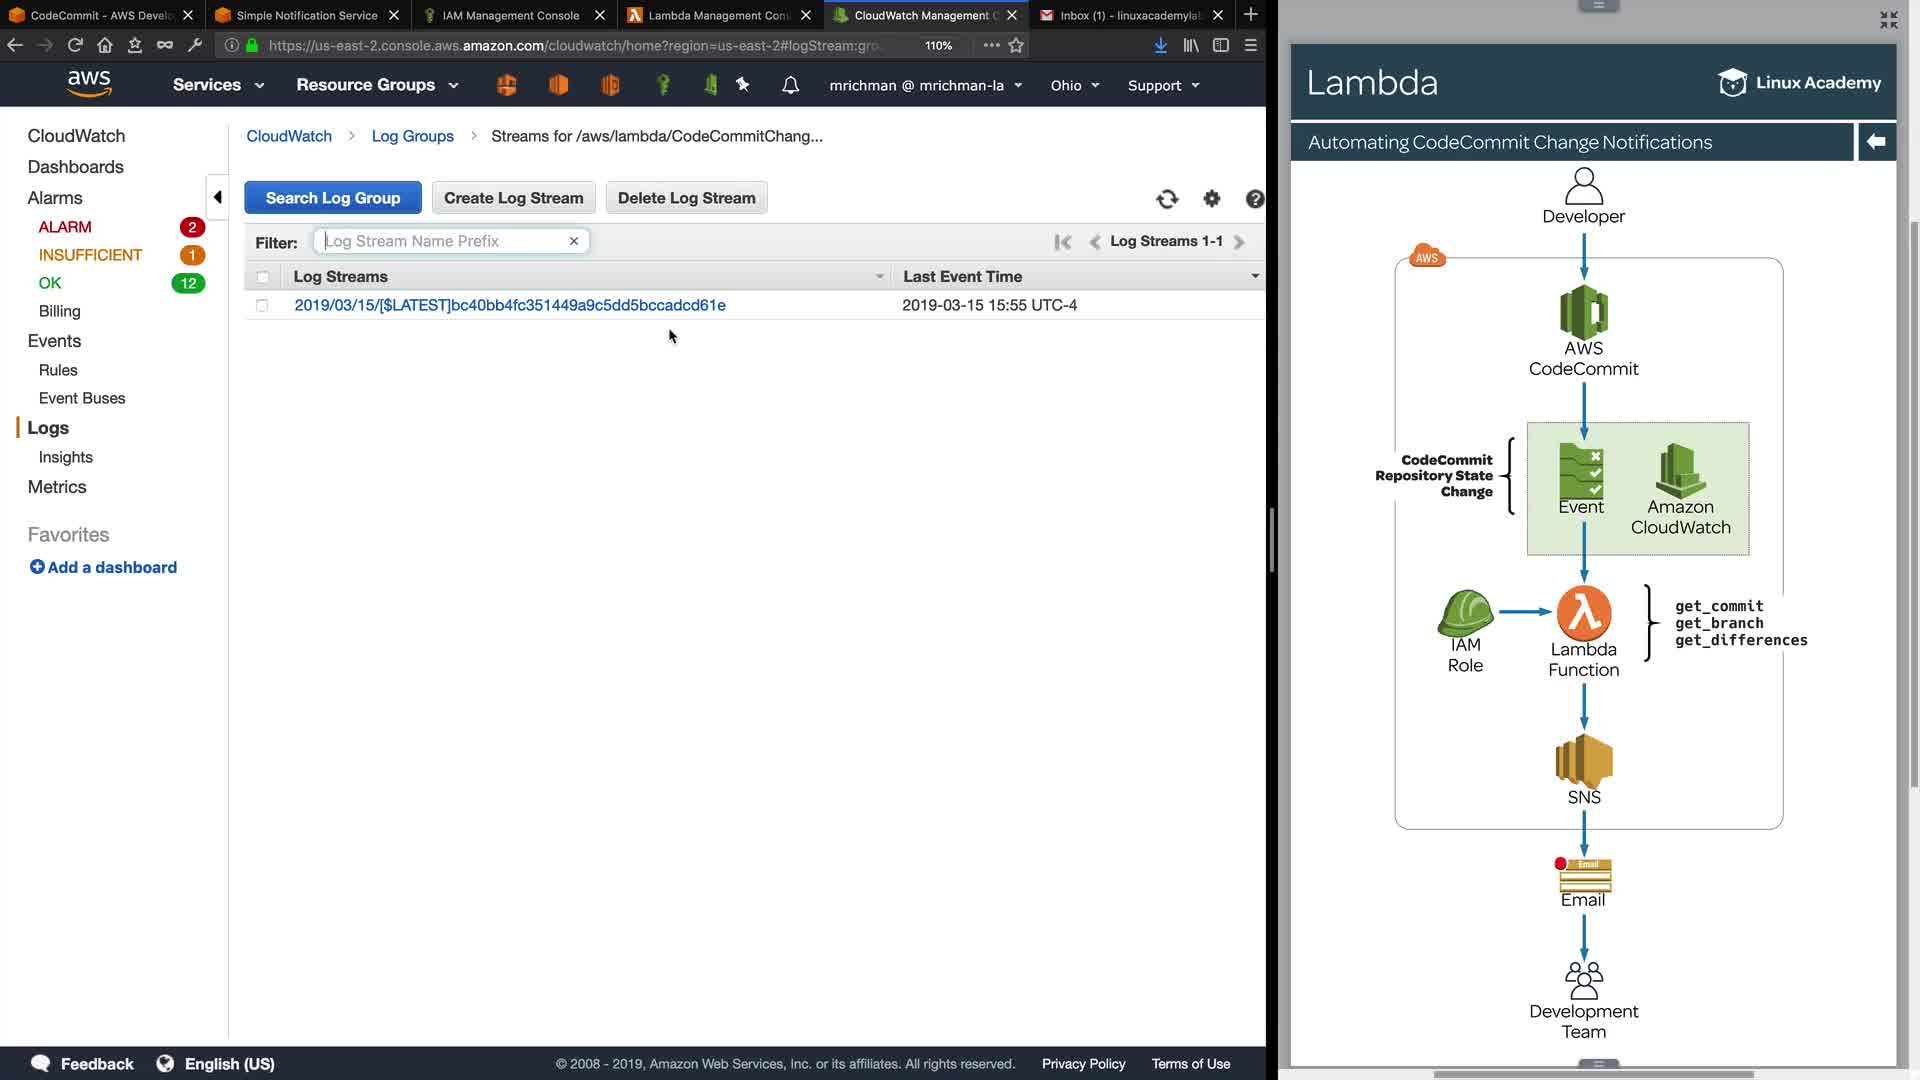Click the pin shortcut icon in AWS navbar

pos(743,85)
